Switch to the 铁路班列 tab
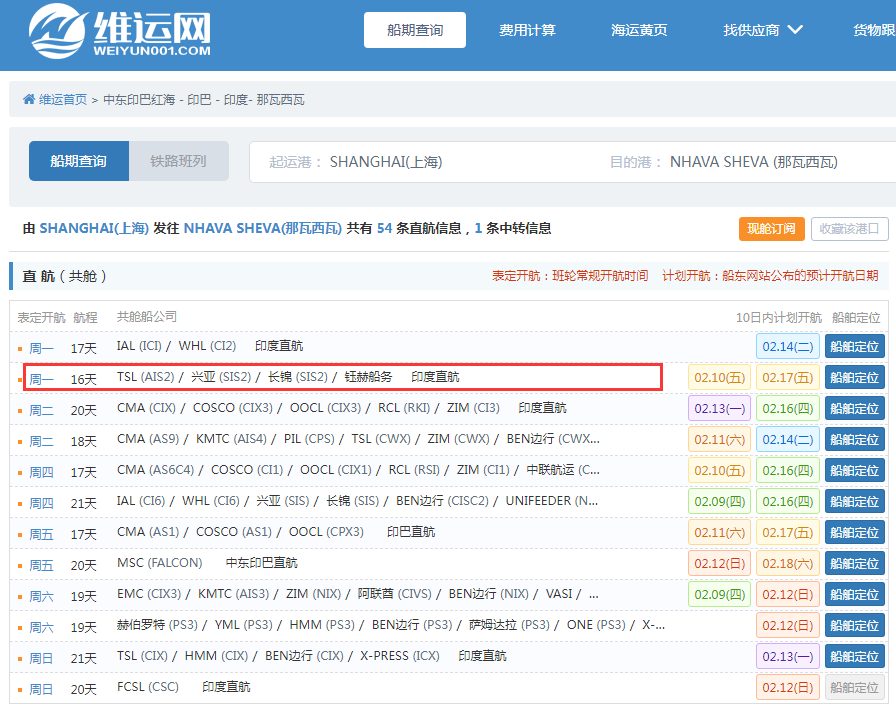This screenshot has height=705, width=896. pos(179,160)
